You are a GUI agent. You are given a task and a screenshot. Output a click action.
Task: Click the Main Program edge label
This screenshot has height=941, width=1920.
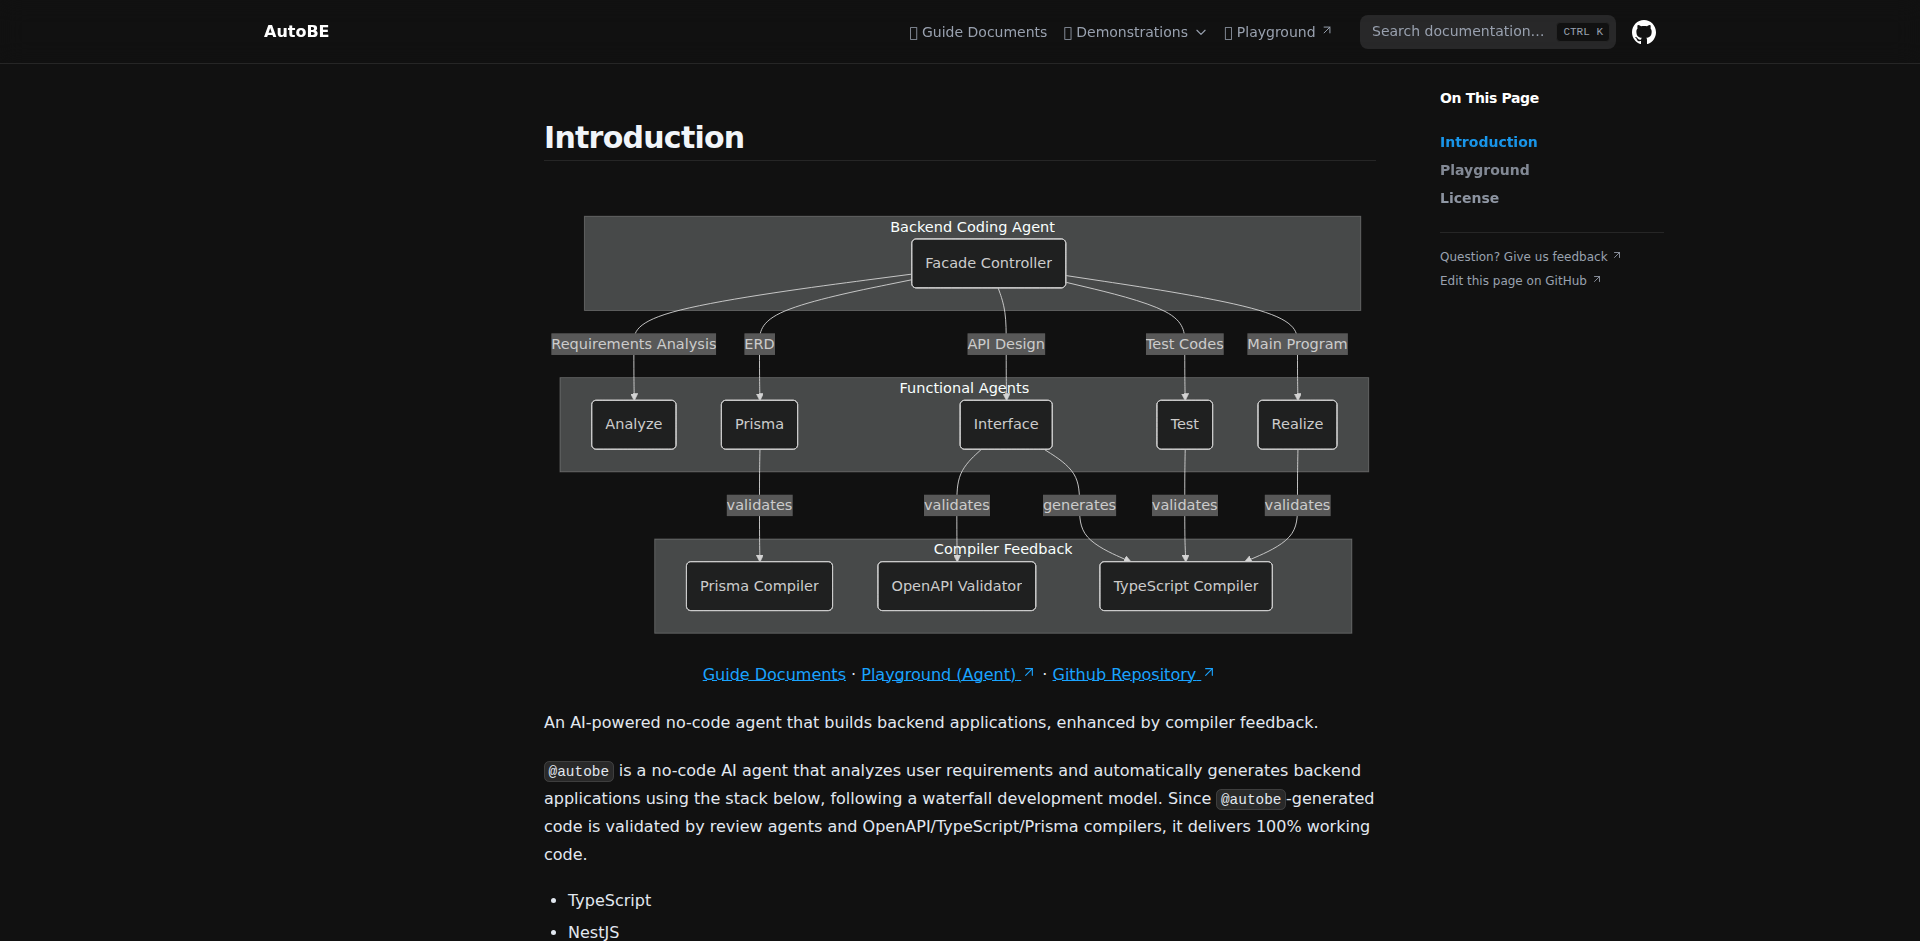pyautogui.click(x=1297, y=344)
